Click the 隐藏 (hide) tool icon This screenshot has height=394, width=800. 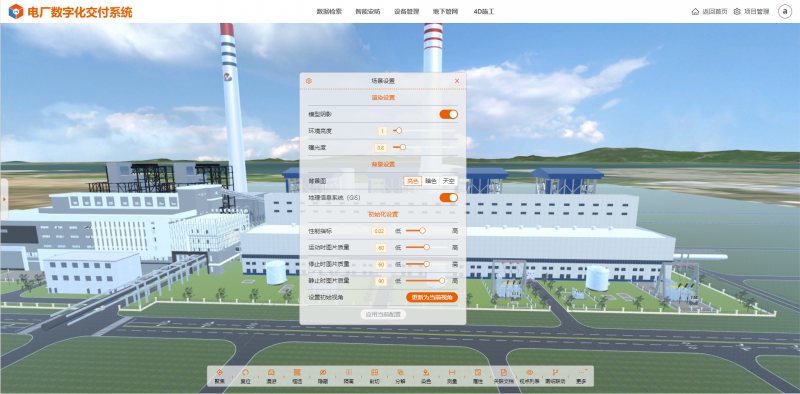click(x=323, y=373)
